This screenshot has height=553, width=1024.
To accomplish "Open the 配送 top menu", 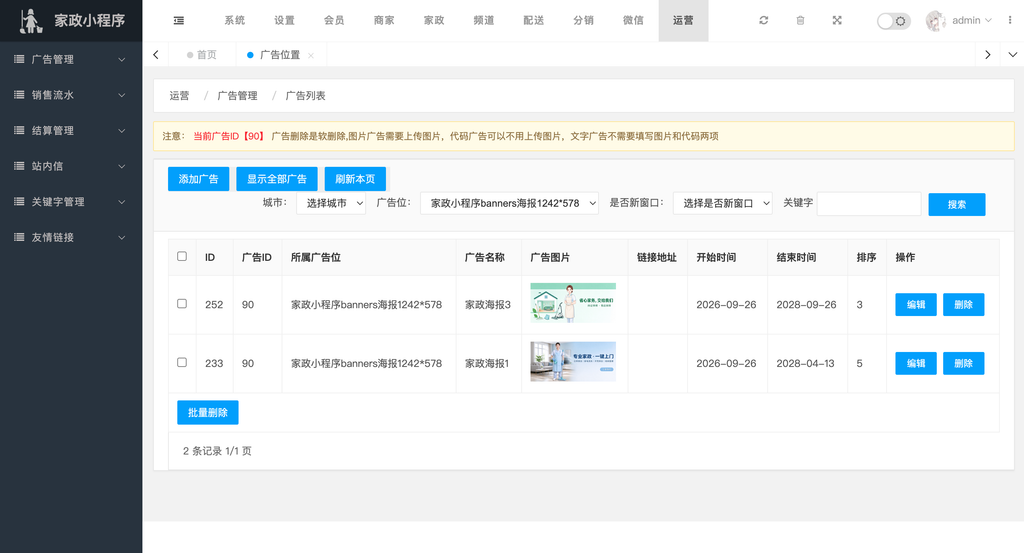I will [534, 21].
